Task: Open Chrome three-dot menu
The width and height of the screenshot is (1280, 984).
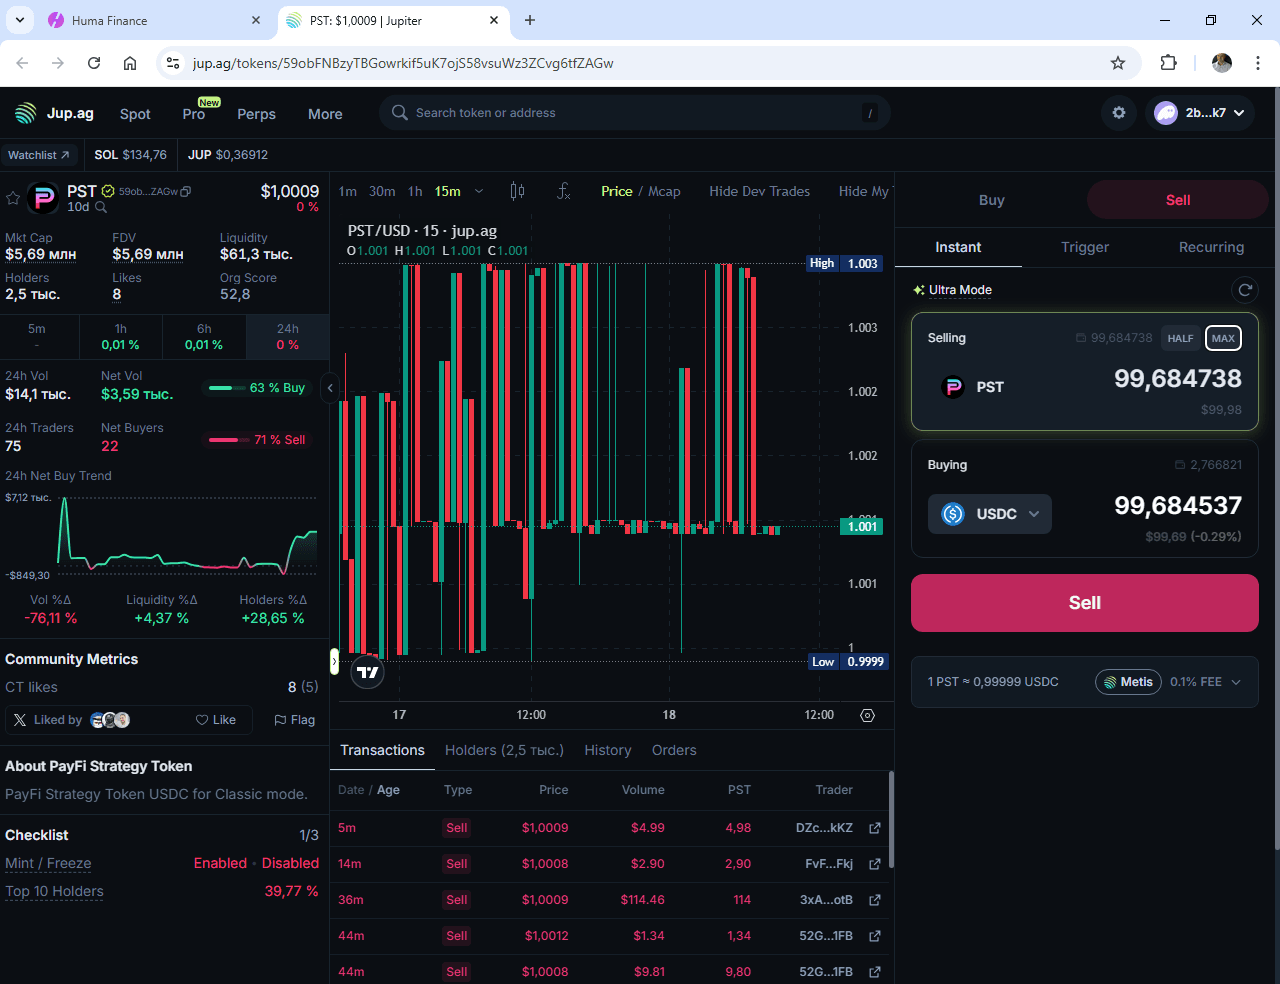Action: coord(1257,63)
